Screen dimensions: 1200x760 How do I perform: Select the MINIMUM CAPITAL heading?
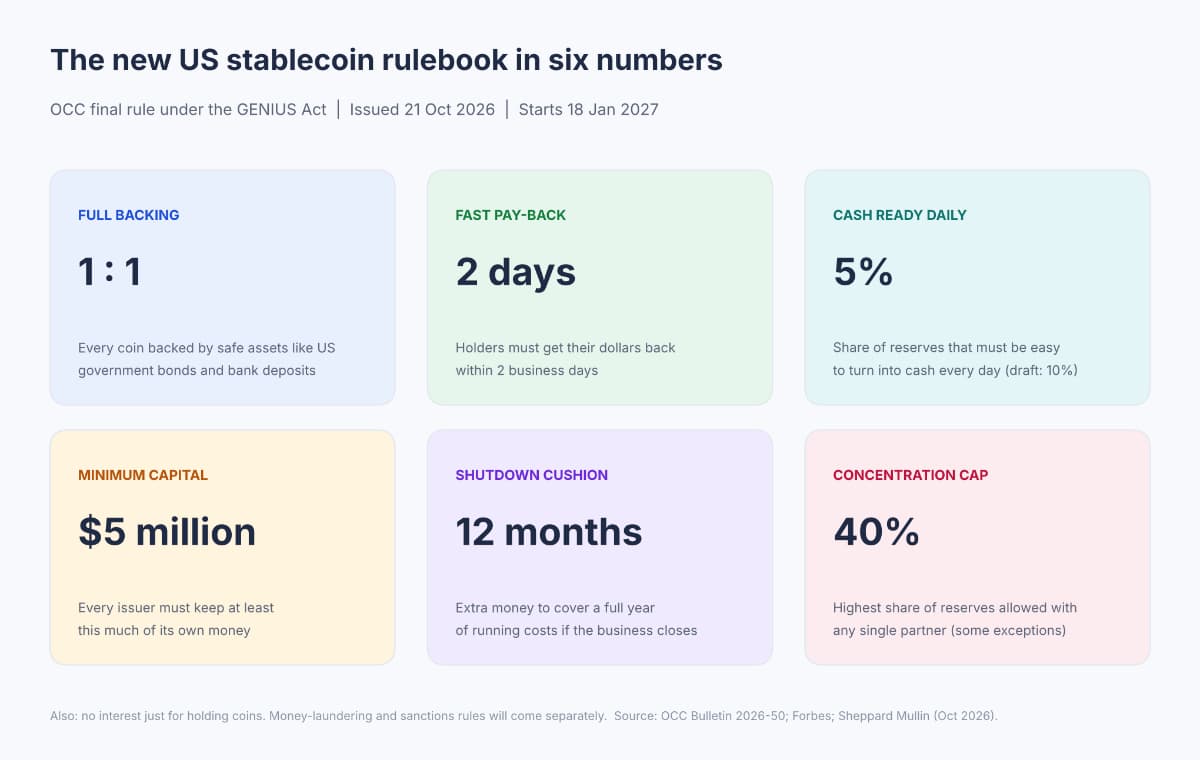143,475
